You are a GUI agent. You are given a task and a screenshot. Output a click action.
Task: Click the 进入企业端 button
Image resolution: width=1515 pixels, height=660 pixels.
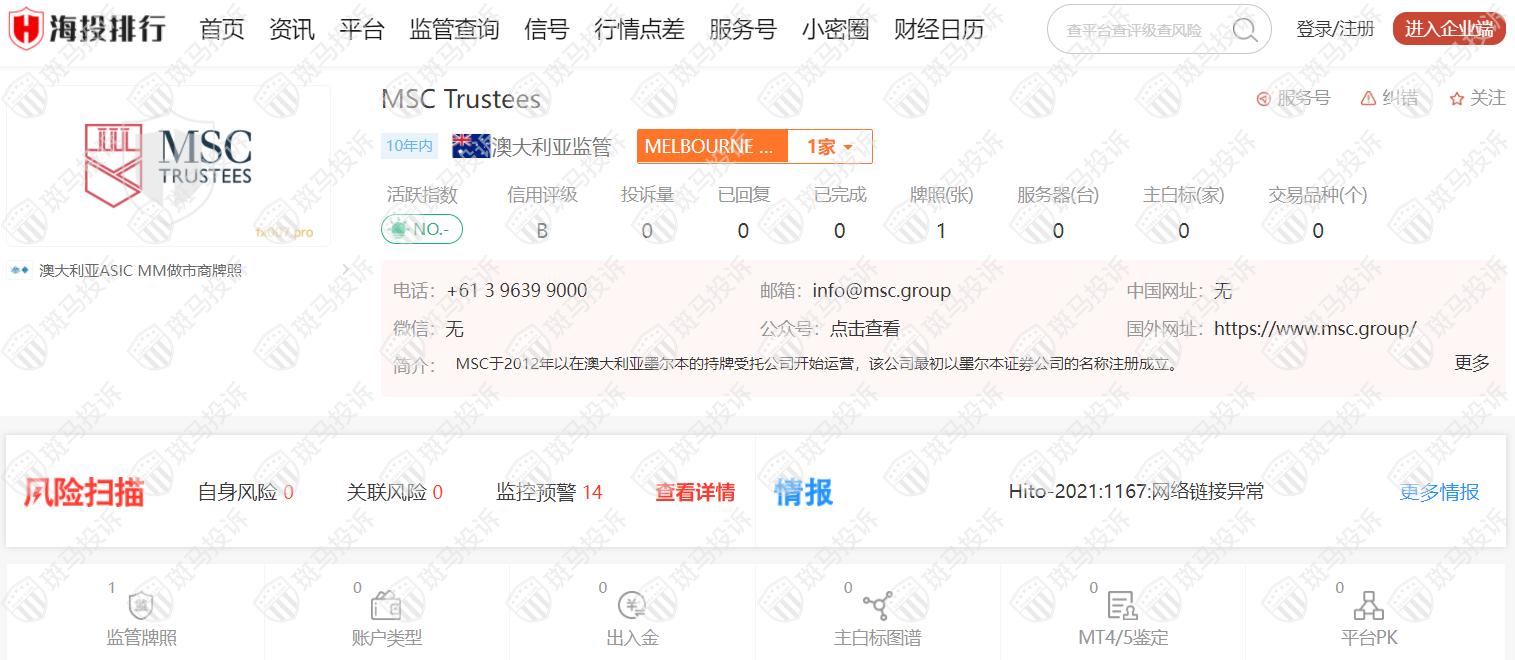(x=1448, y=29)
